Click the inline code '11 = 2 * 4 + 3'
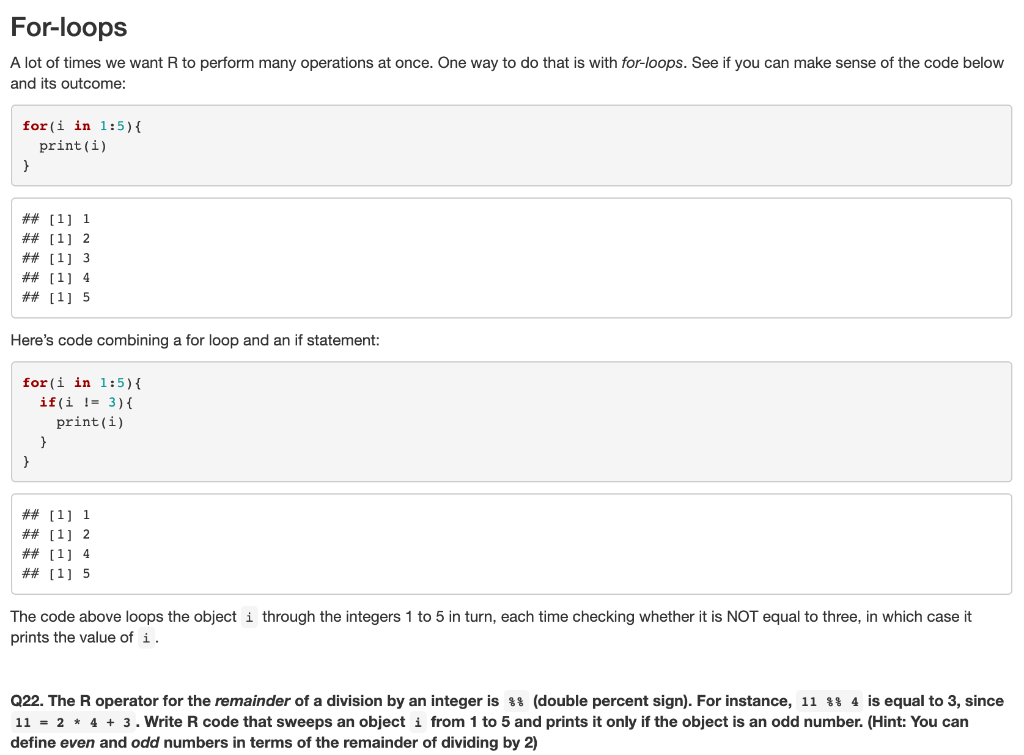The height and width of the screenshot is (755, 1024). click(73, 722)
